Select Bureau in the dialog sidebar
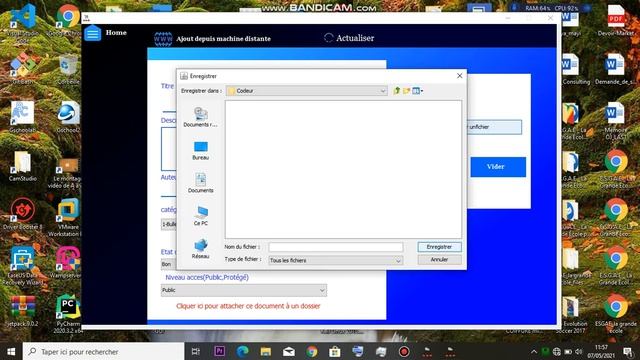This screenshot has height=360, width=640. (200, 150)
